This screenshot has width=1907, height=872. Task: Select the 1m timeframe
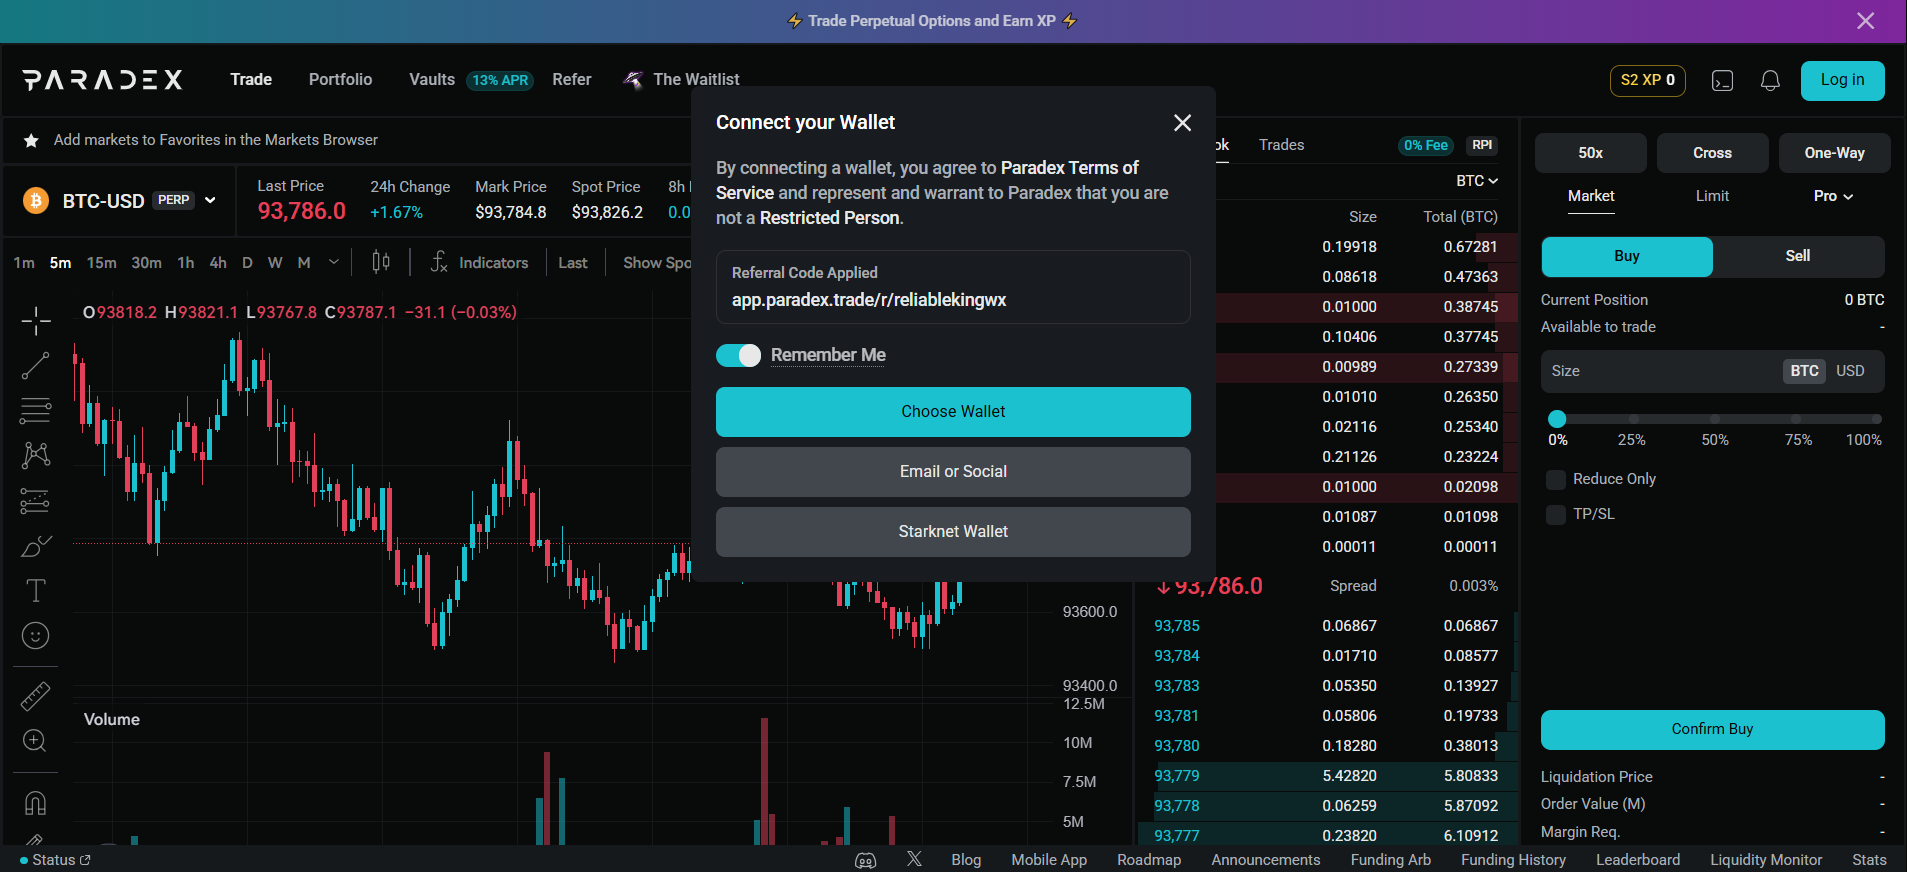24,263
